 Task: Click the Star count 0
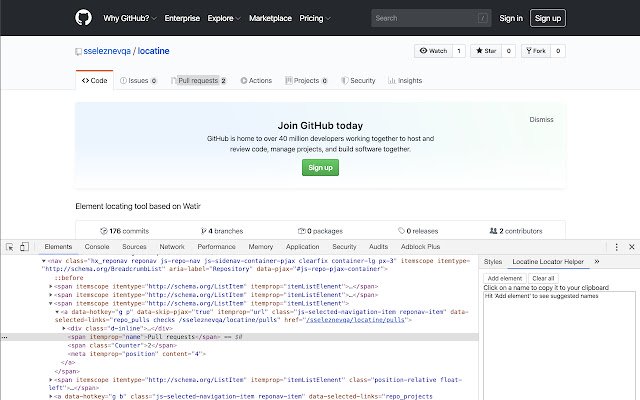509,51
